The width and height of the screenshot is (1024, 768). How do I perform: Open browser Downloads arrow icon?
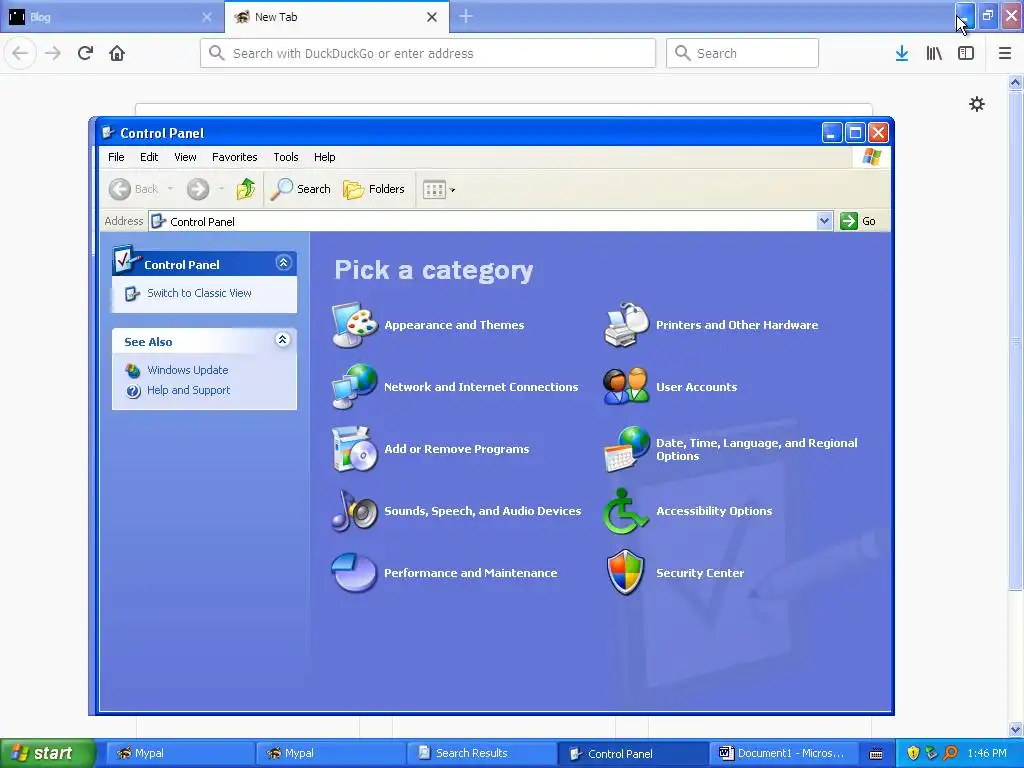902,53
